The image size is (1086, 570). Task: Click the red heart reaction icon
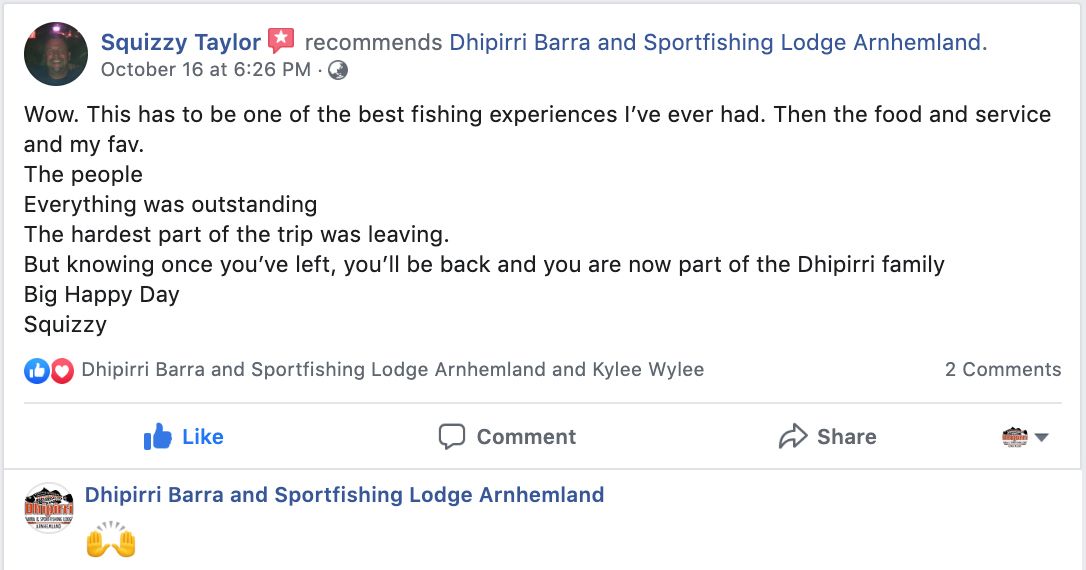click(x=62, y=371)
